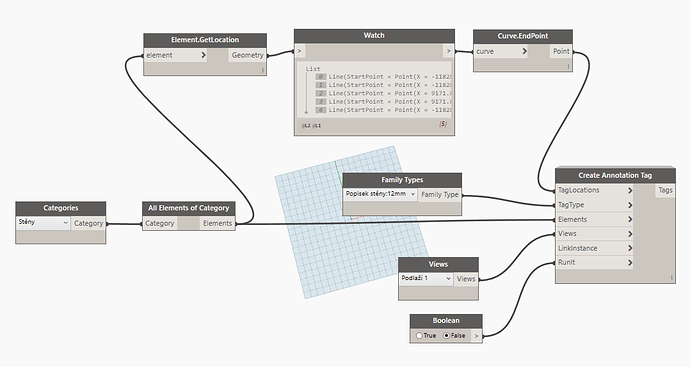Open the Categories dropdown showing Stěny
This screenshot has height=367, width=690.
coord(43,223)
